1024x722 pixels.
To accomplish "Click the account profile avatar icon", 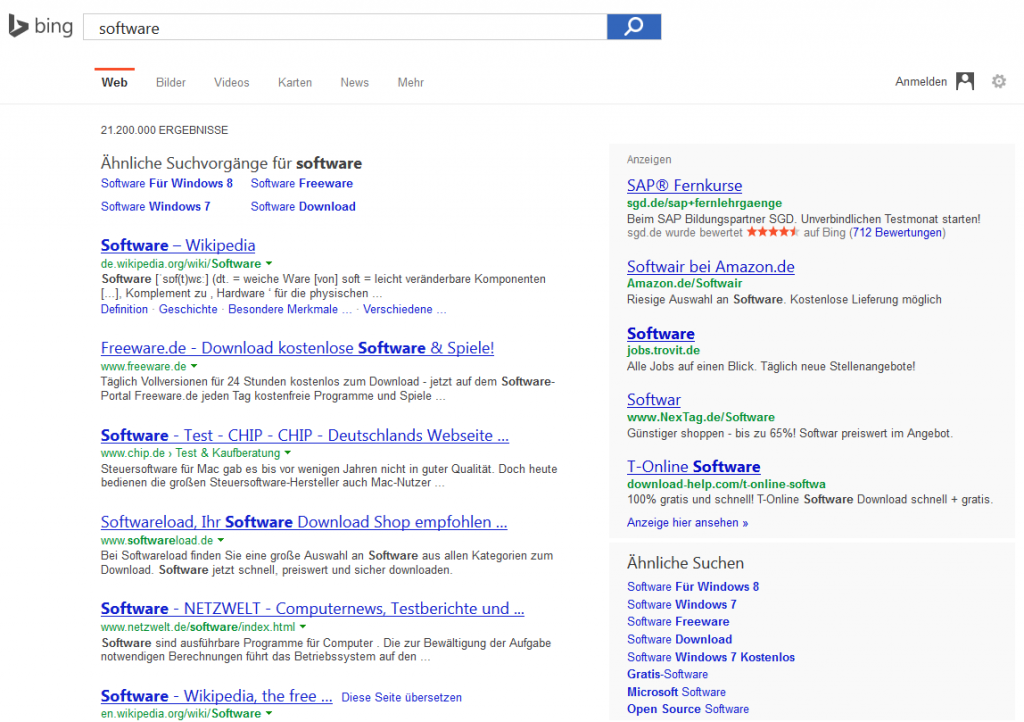I will click(x=965, y=82).
